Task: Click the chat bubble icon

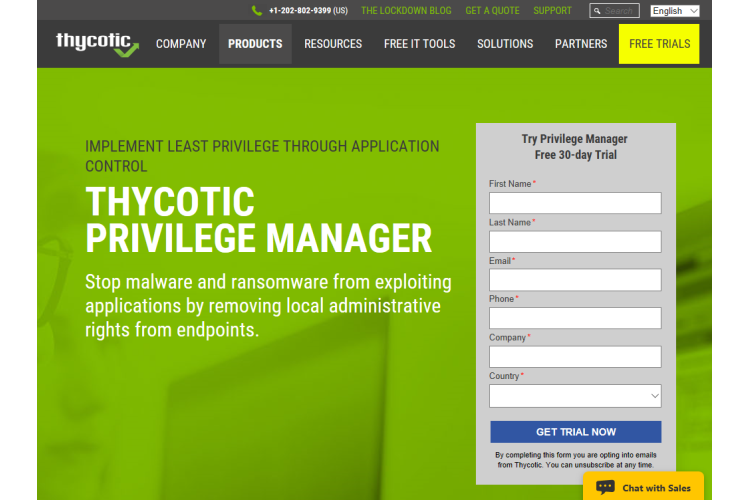Action: [x=604, y=487]
